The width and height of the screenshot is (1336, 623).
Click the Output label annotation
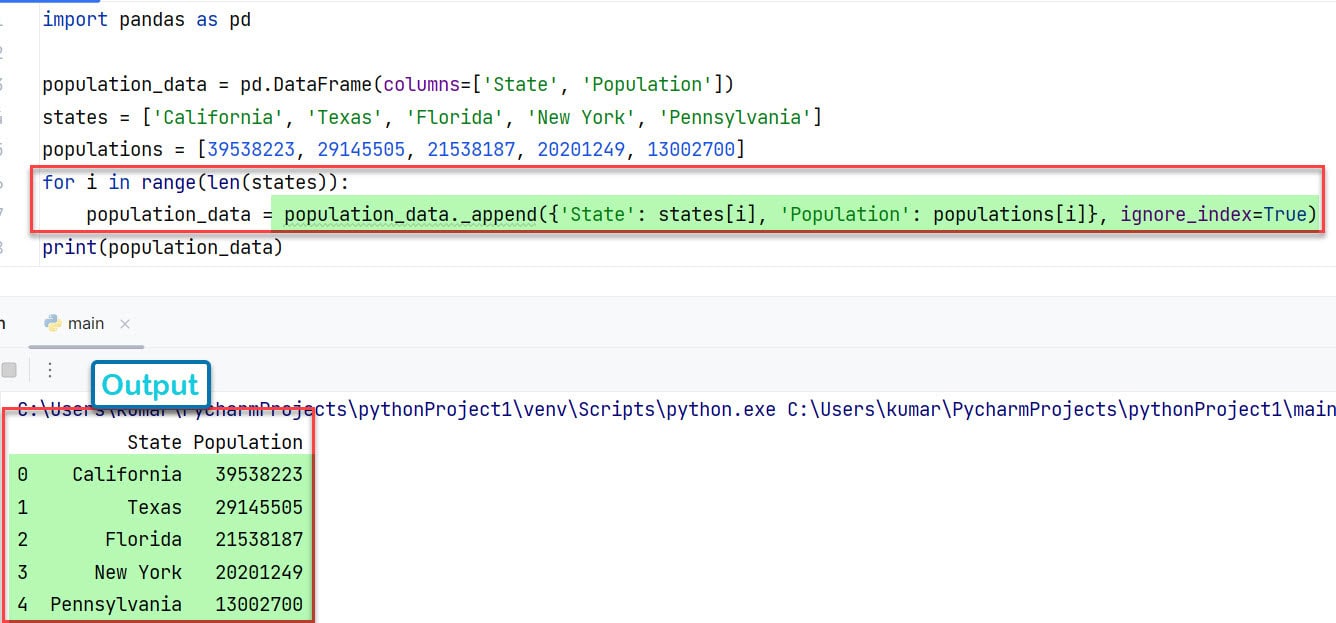[x=150, y=384]
